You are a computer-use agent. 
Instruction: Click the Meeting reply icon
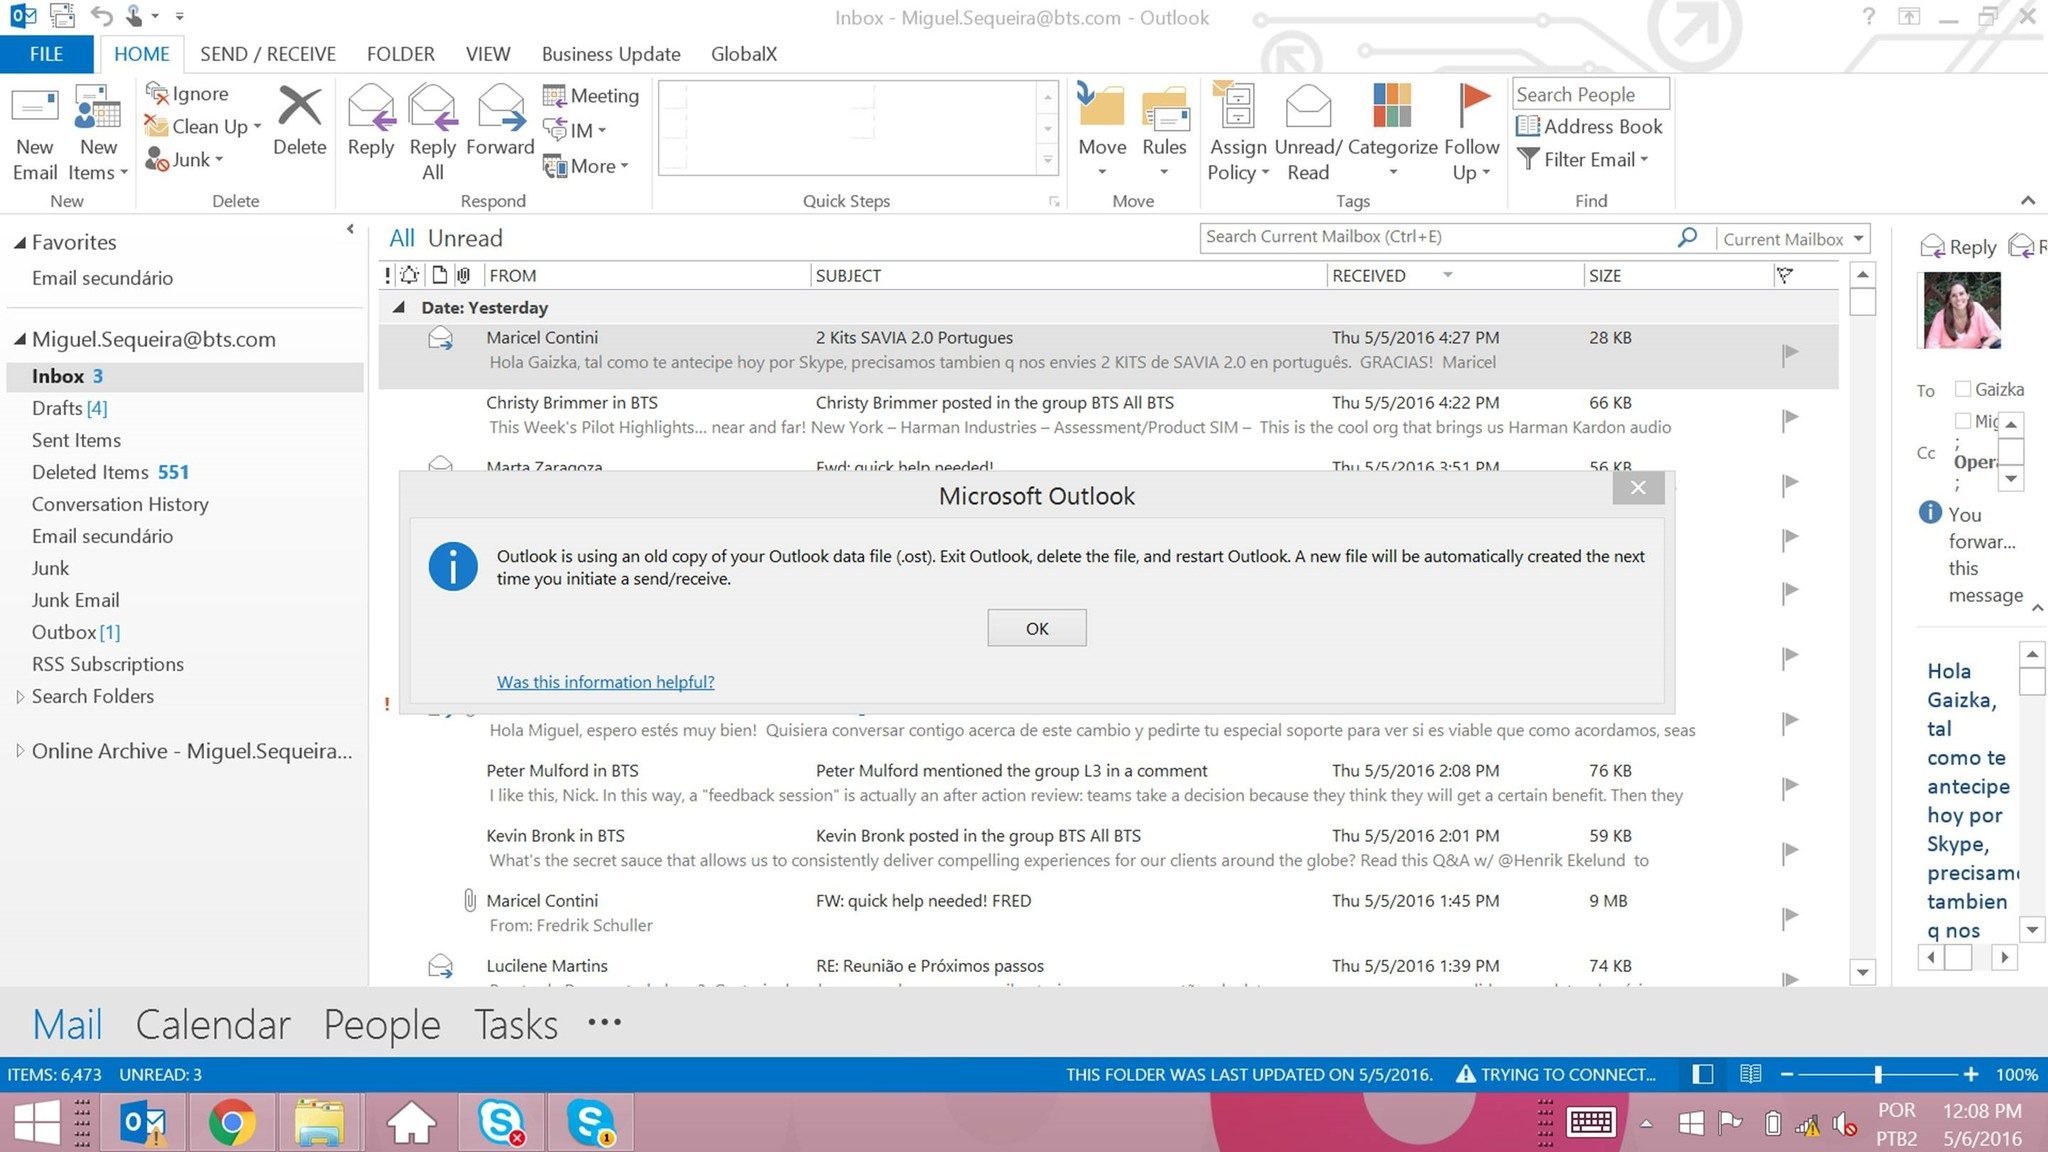point(554,95)
